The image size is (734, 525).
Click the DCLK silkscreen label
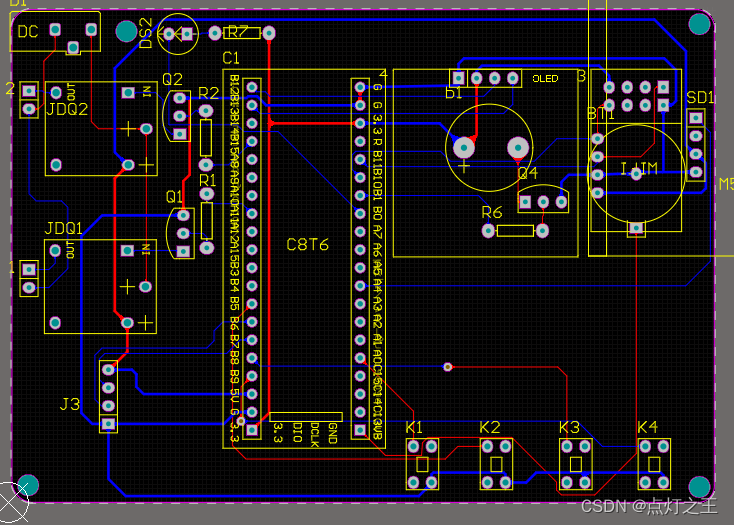pyautogui.click(x=315, y=435)
